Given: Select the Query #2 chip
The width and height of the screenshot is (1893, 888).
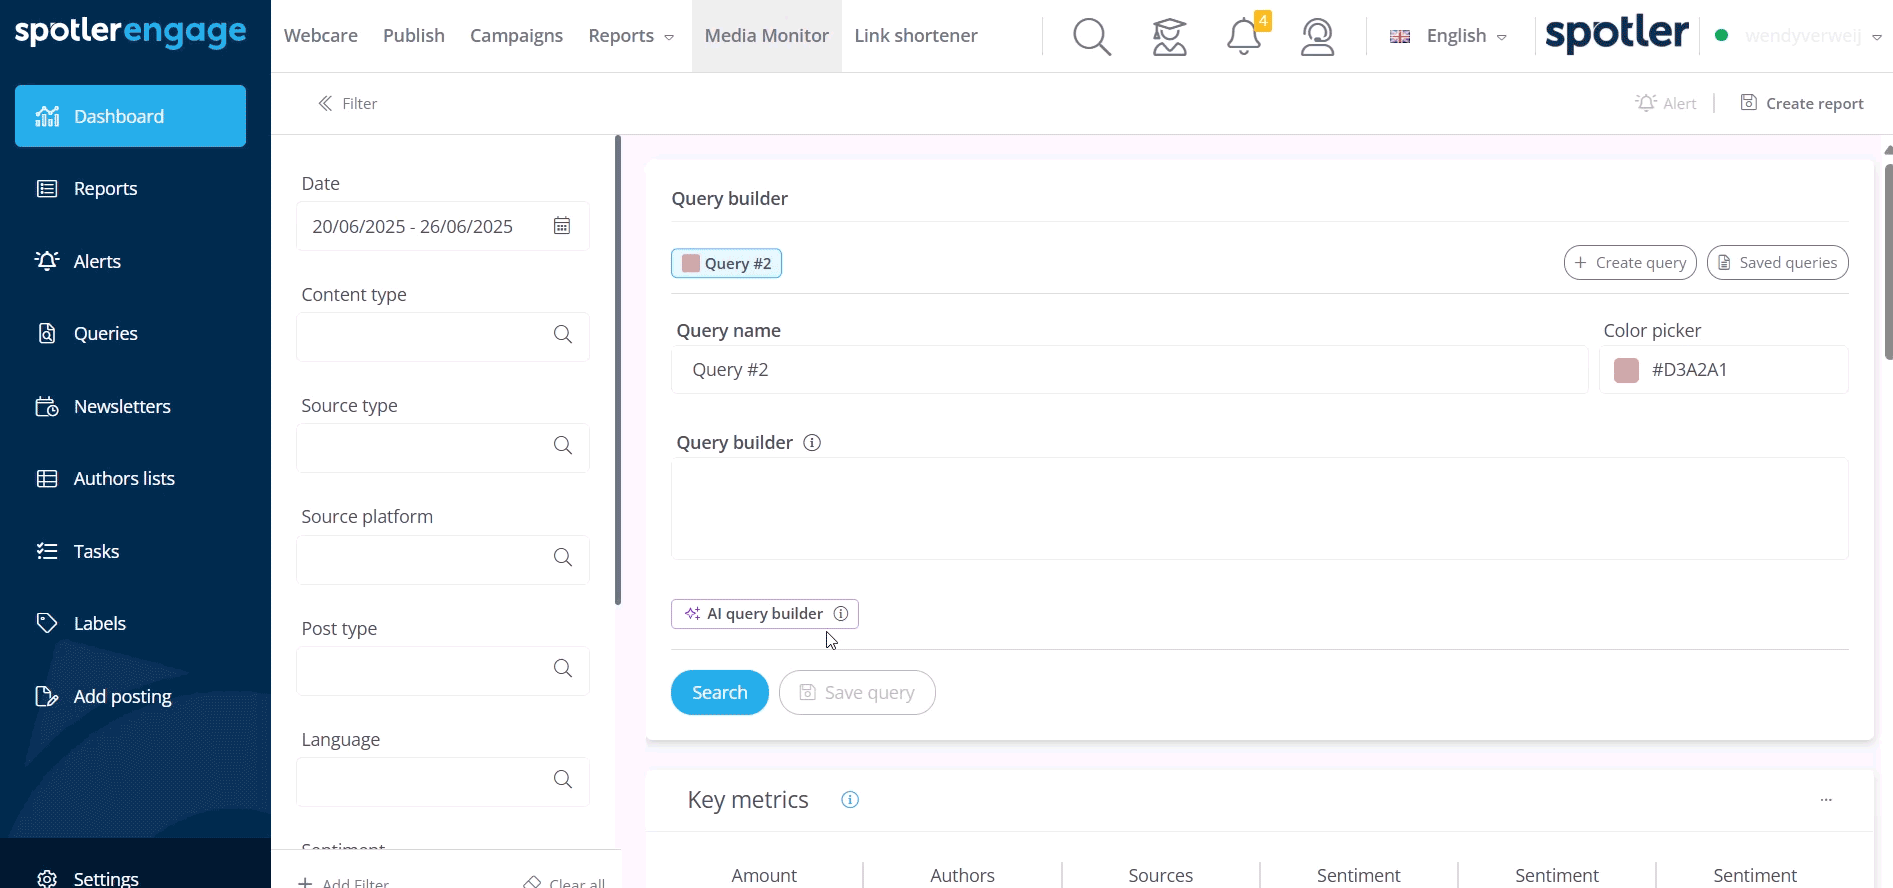Looking at the screenshot, I should (x=726, y=263).
